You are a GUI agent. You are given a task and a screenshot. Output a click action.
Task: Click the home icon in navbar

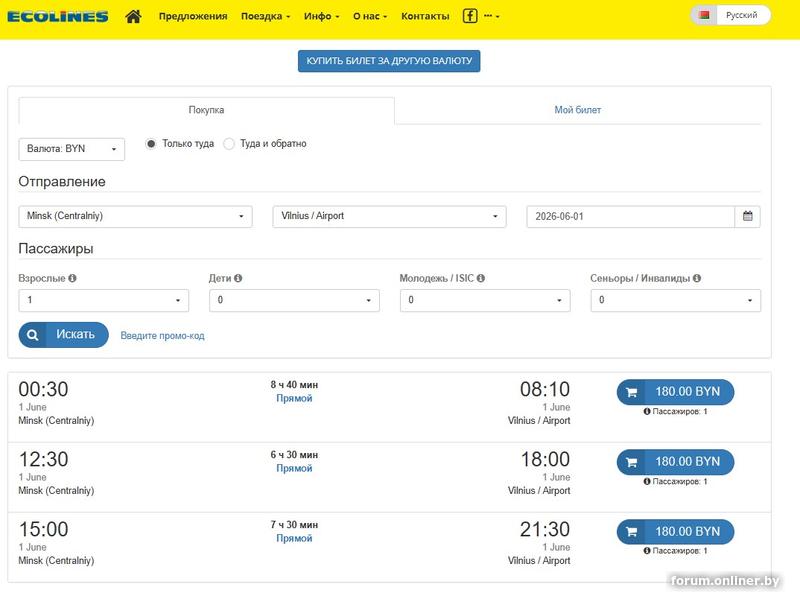(x=133, y=17)
